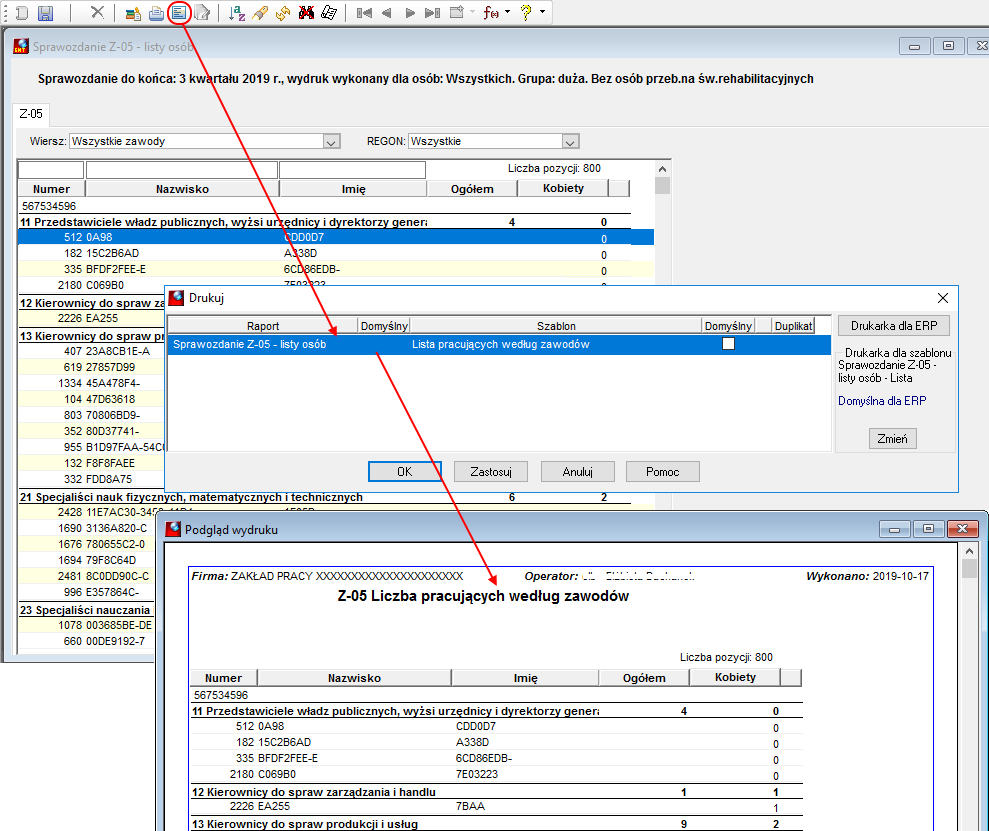Image resolution: width=989 pixels, height=831 pixels.
Task: Click the striped sheet toolbar icon
Action: (x=329, y=13)
